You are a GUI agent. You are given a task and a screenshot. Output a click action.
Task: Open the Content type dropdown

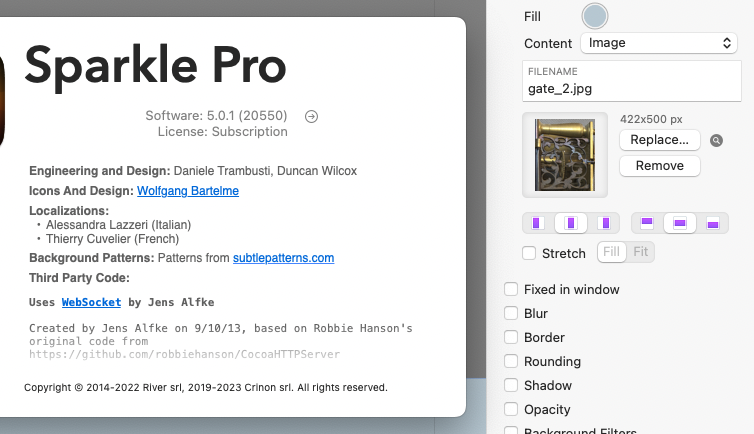tap(659, 43)
